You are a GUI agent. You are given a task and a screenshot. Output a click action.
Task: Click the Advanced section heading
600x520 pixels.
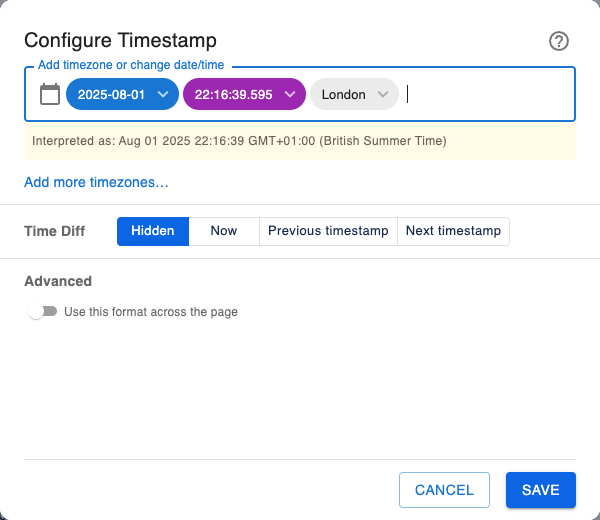pyautogui.click(x=58, y=281)
